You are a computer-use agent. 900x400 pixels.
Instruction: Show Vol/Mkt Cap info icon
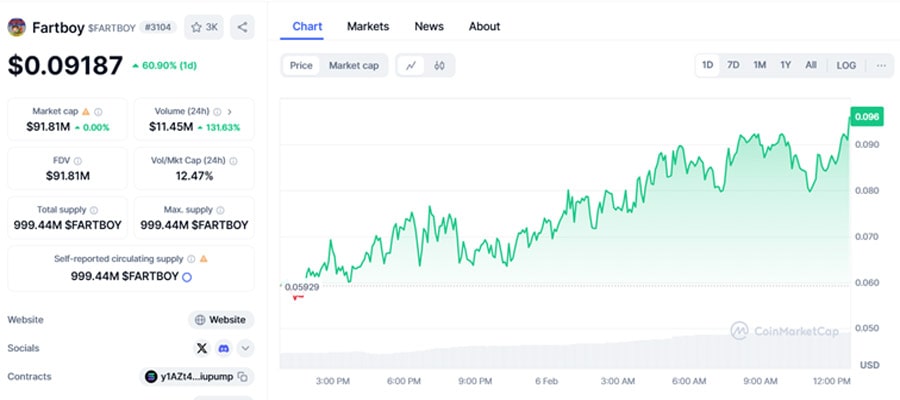pyautogui.click(x=234, y=161)
